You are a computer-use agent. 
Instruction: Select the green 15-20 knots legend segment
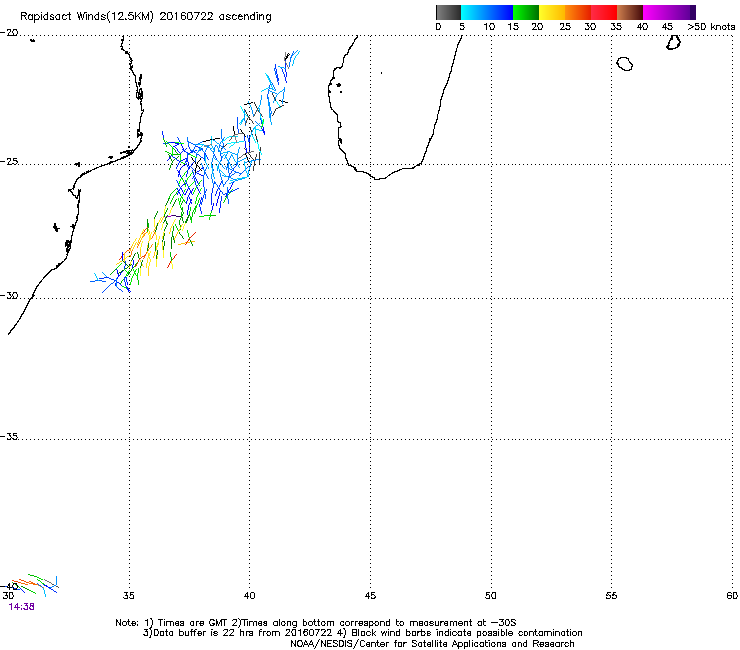point(526,12)
